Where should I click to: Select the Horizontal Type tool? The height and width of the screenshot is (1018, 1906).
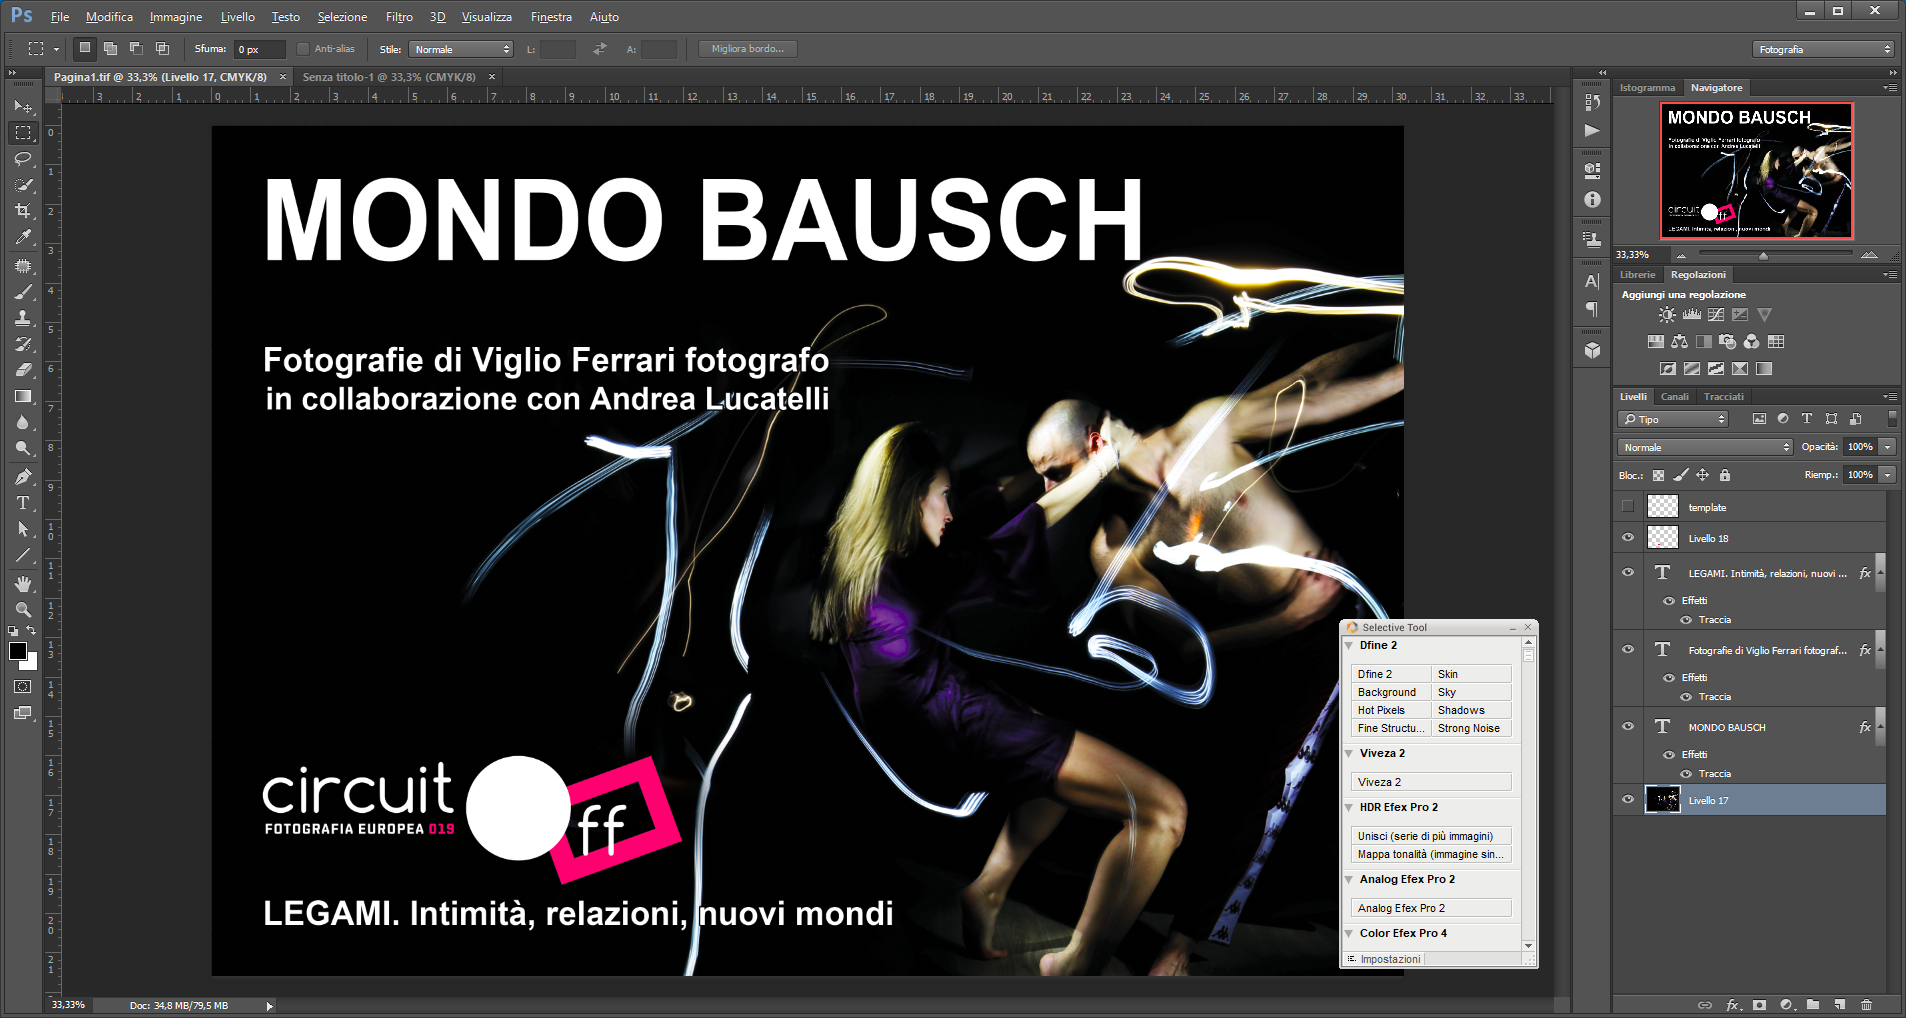(x=23, y=503)
